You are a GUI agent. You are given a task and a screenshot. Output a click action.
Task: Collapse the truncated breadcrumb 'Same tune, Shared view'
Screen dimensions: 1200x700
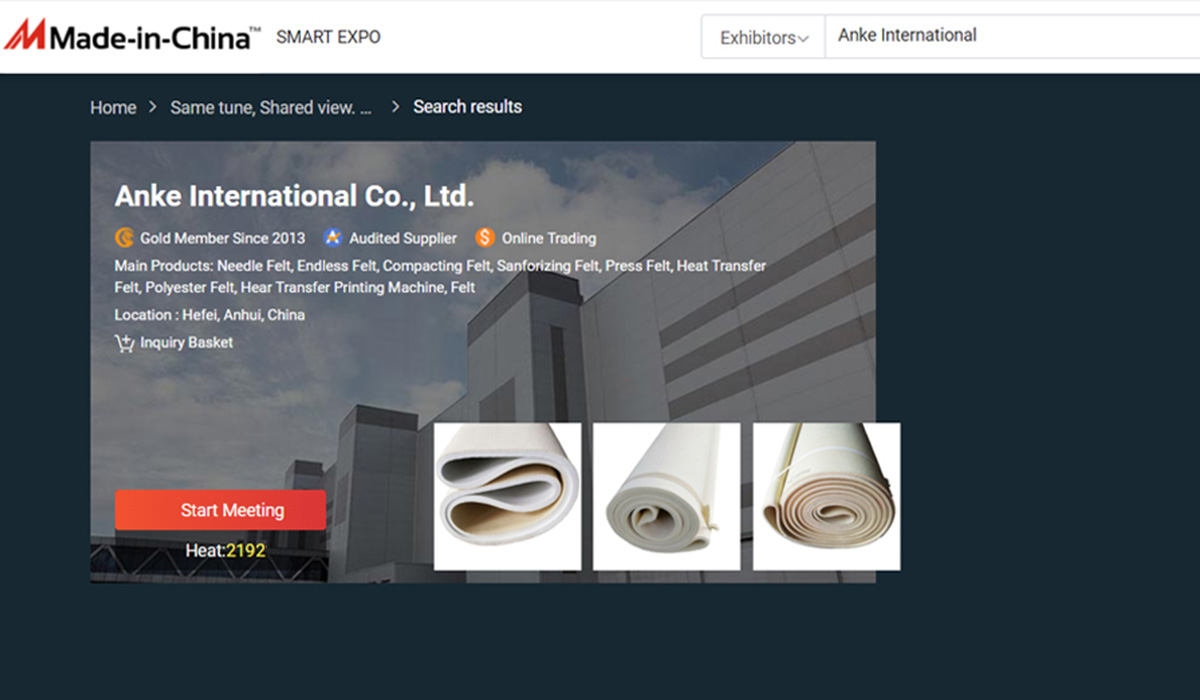pyautogui.click(x=271, y=107)
